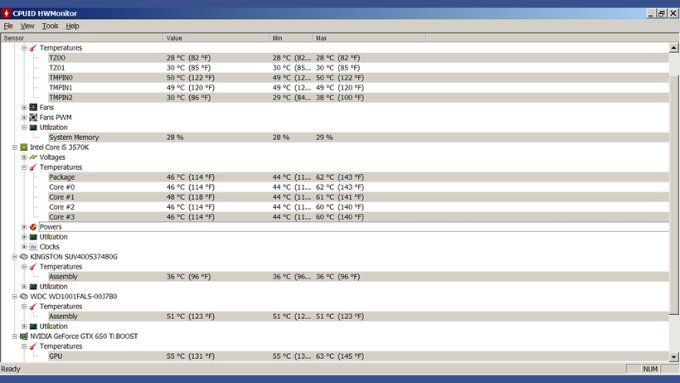Image resolution: width=680 pixels, height=383 pixels.
Task: Select the Core #2 row
Action: pyautogui.click(x=358, y=207)
